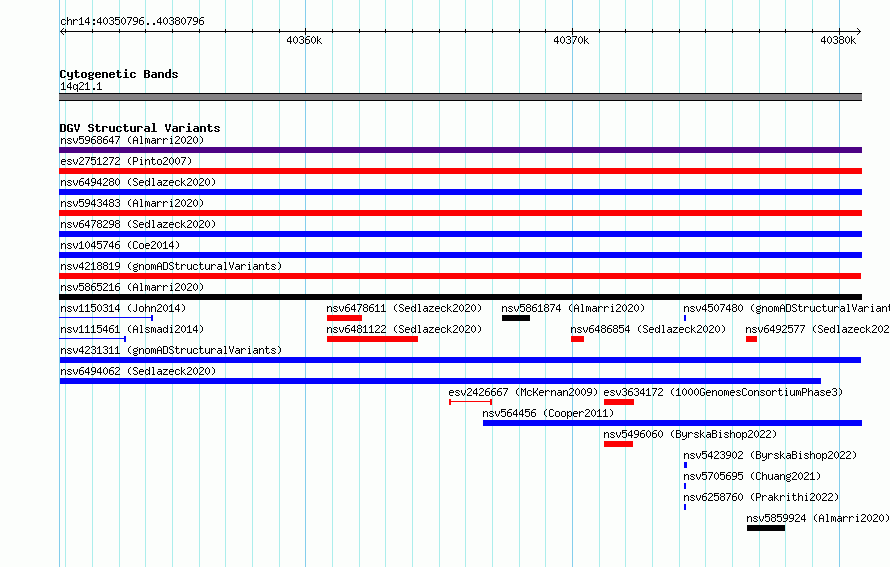Click the 40380k ruler marker

[838, 40]
